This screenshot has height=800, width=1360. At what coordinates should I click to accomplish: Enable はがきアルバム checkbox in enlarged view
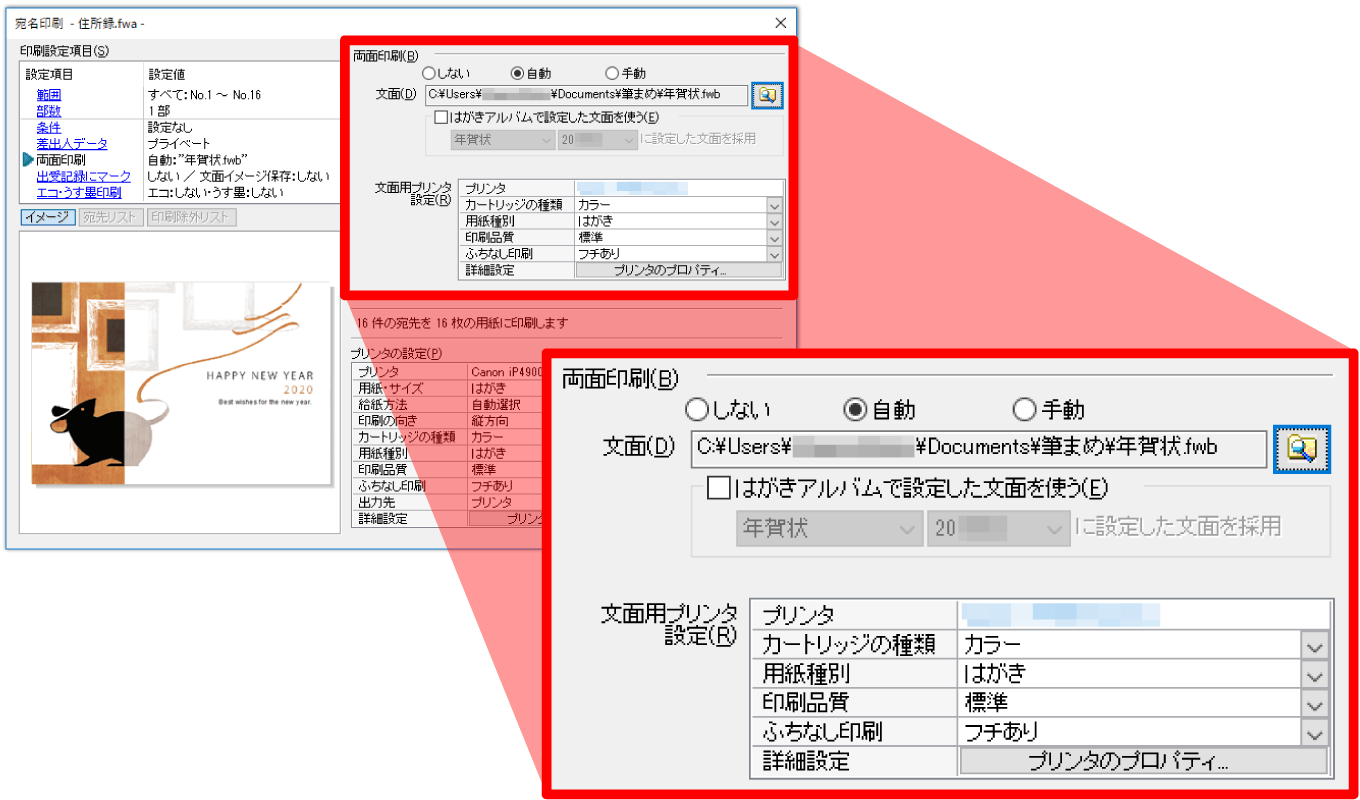tap(718, 488)
